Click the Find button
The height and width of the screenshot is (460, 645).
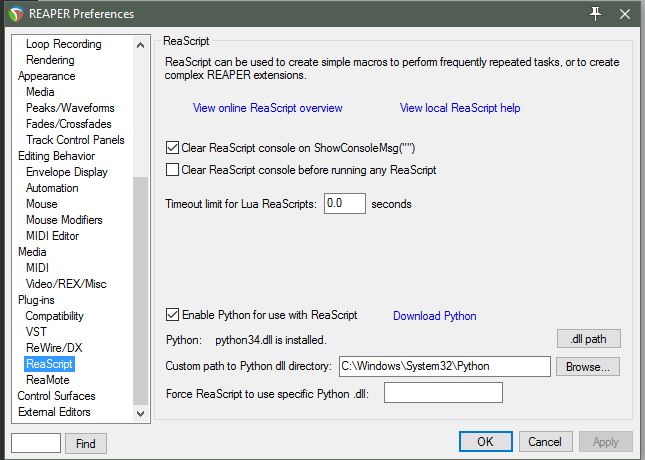[x=86, y=443]
